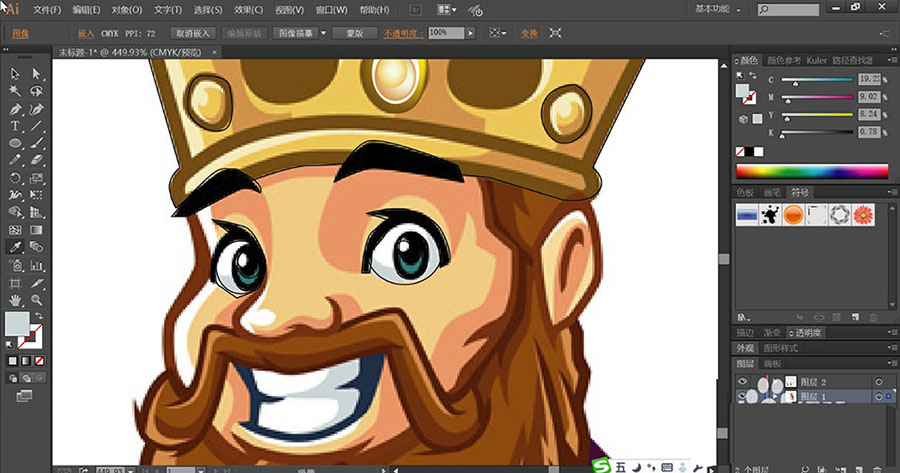This screenshot has height=473, width=900.
Task: Select the Artboard tool
Action: (15, 282)
